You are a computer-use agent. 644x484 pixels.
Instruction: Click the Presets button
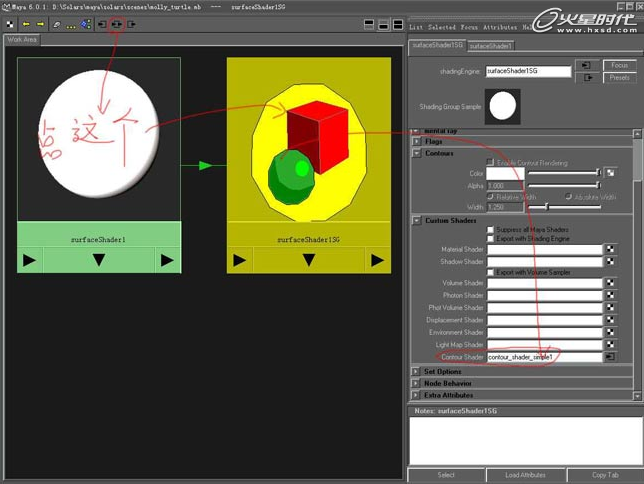click(619, 78)
